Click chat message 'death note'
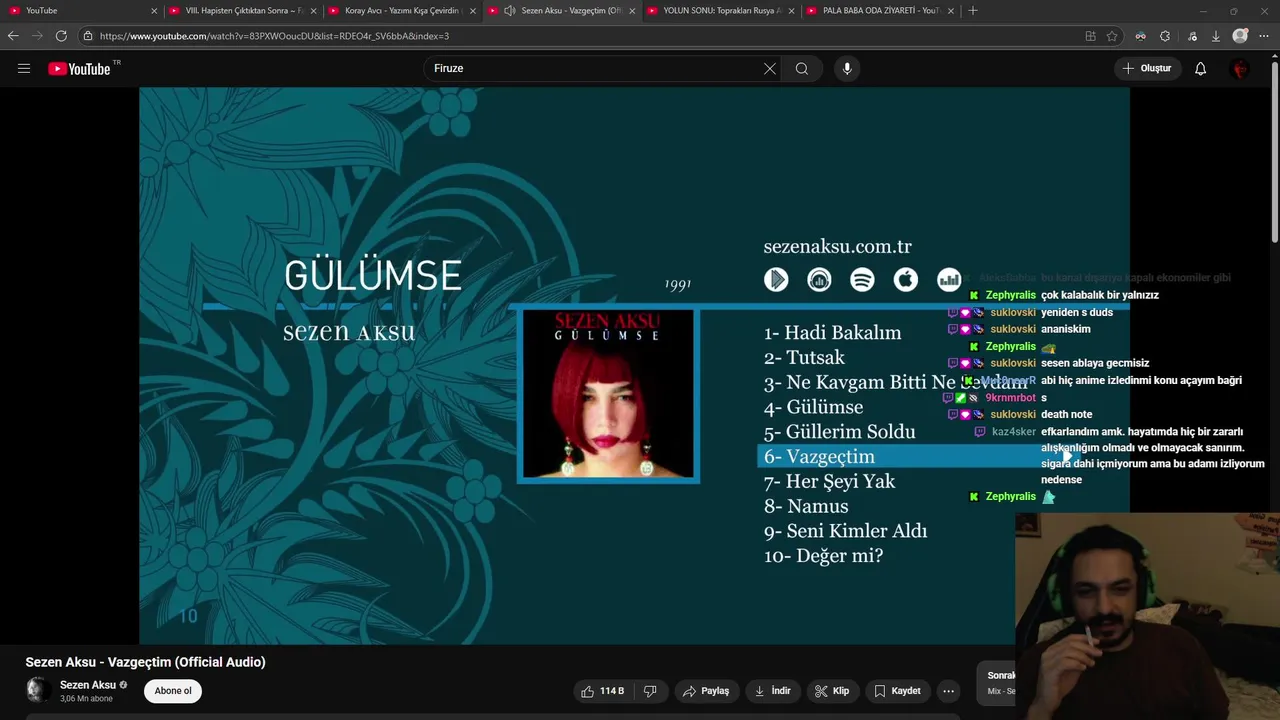The height and width of the screenshot is (720, 1280). pyautogui.click(x=1066, y=414)
